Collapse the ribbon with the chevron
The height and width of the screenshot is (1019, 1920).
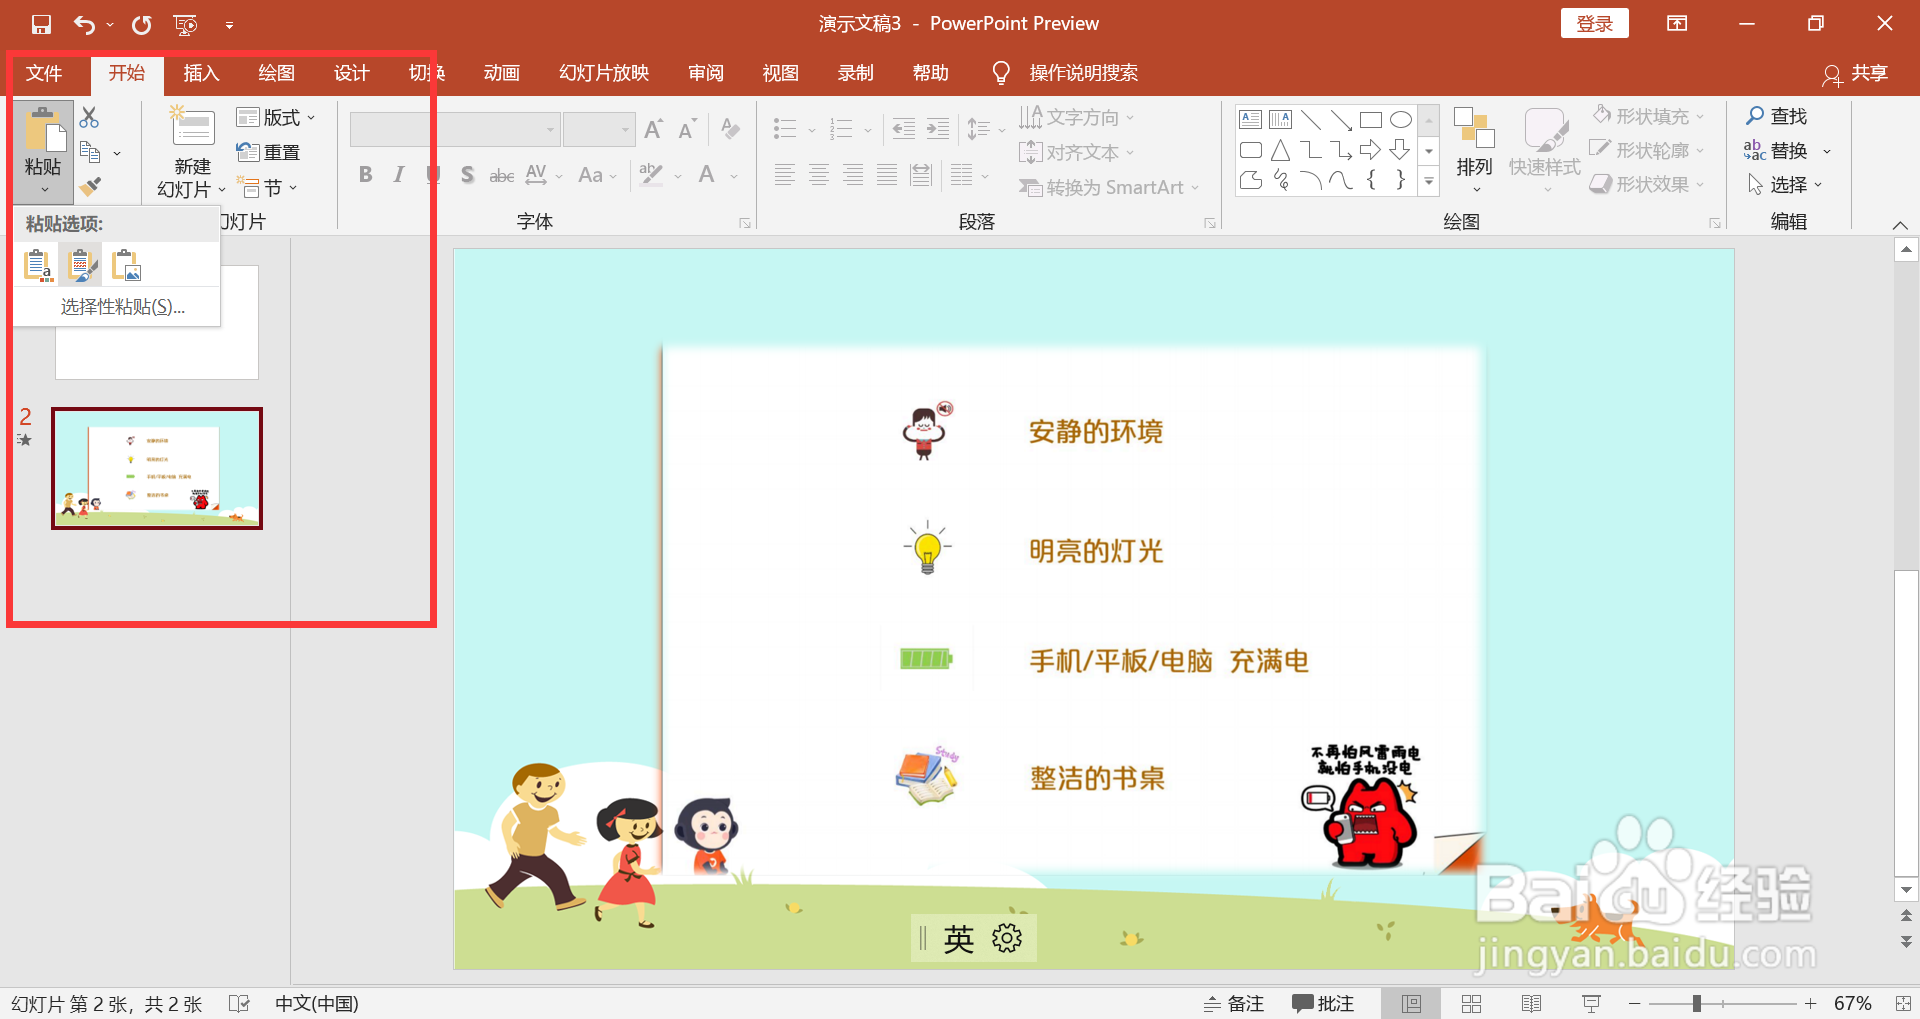pos(1900,225)
